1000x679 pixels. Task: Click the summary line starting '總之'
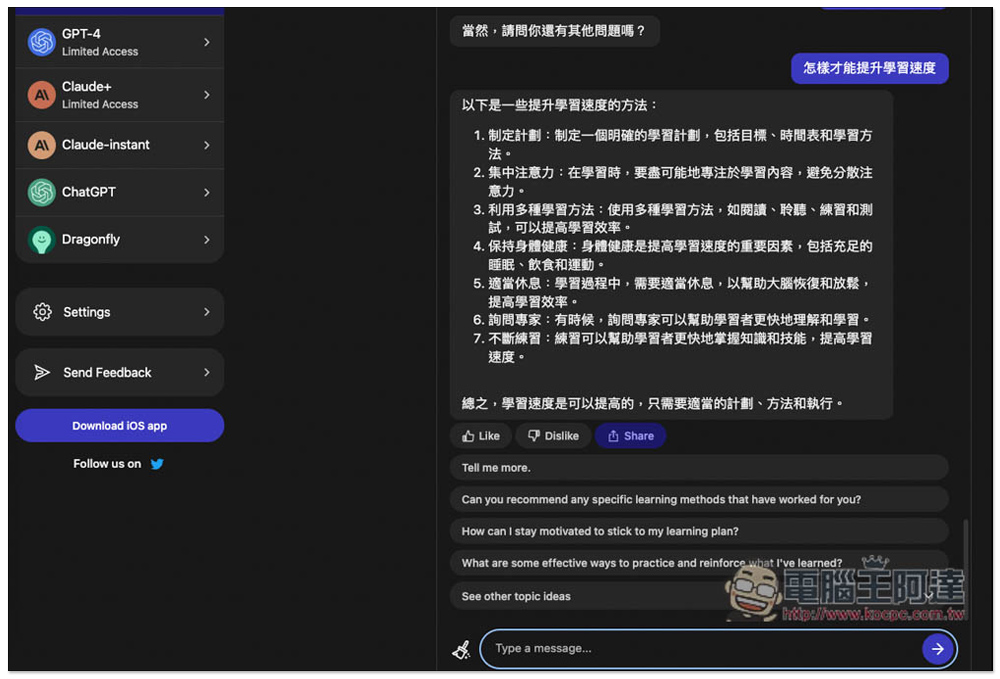tap(652, 404)
